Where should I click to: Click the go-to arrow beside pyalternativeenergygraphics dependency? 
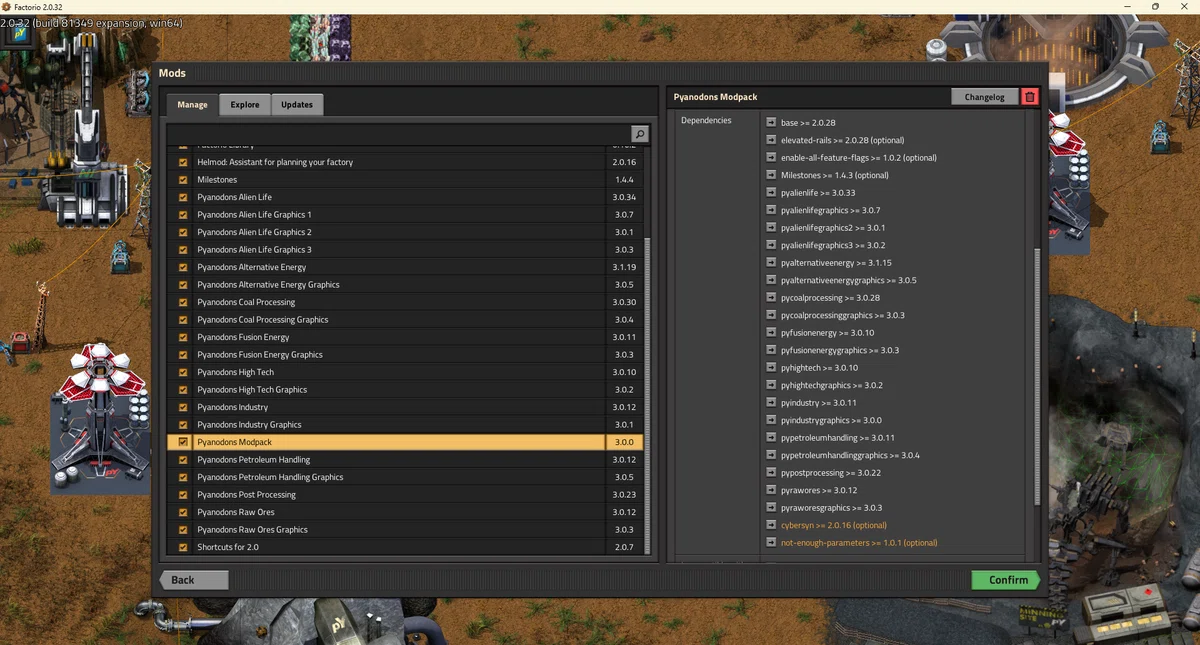click(x=771, y=280)
